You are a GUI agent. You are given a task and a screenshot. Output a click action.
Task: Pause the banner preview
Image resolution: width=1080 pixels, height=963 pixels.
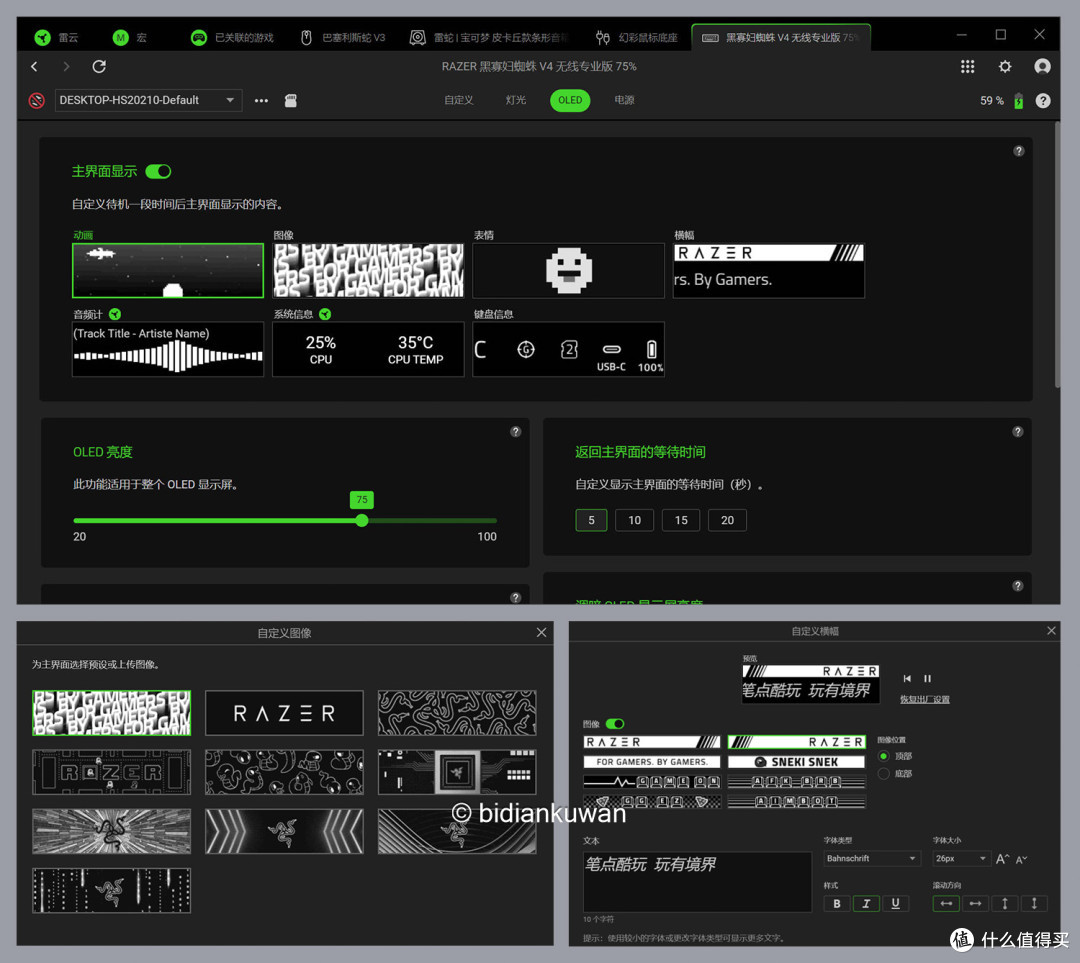coord(927,679)
